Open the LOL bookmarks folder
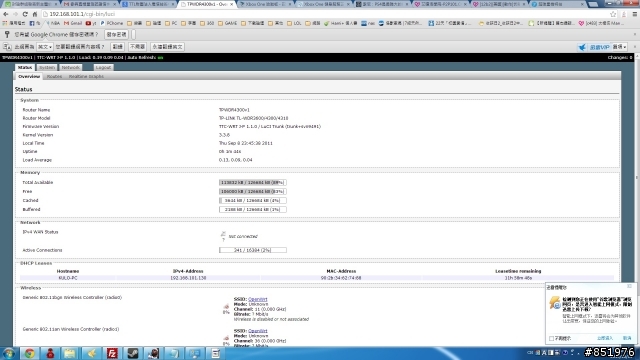The height and width of the screenshot is (360, 640). pos(294,23)
